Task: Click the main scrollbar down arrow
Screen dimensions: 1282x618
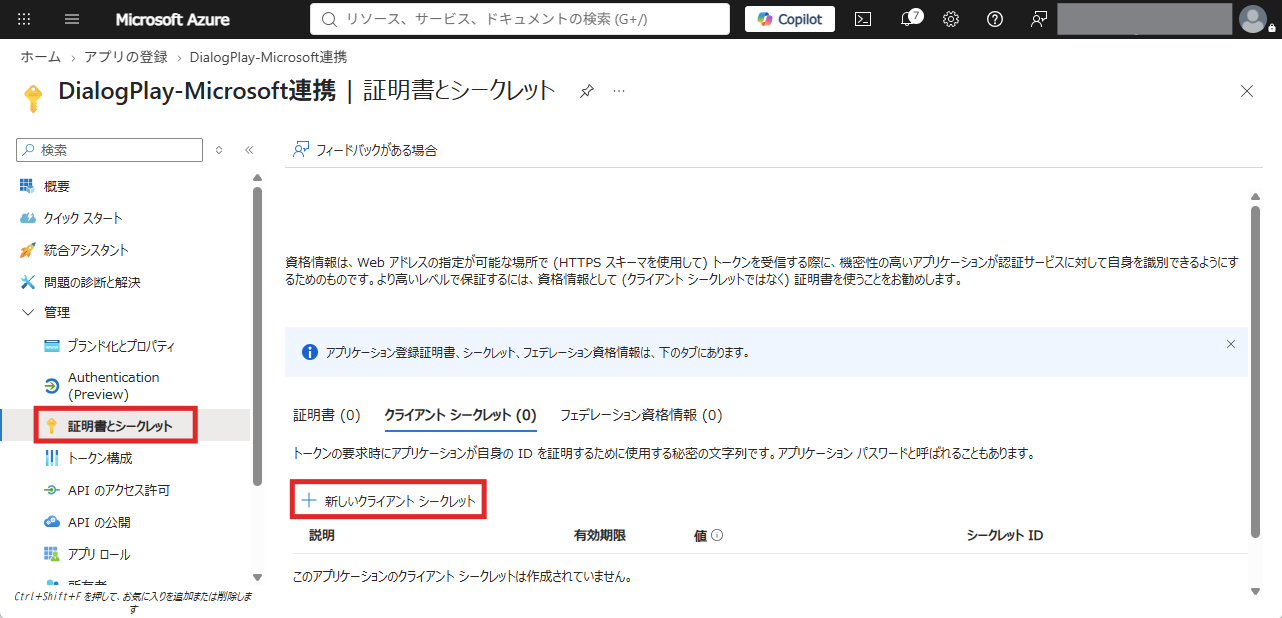Action: (x=1255, y=591)
